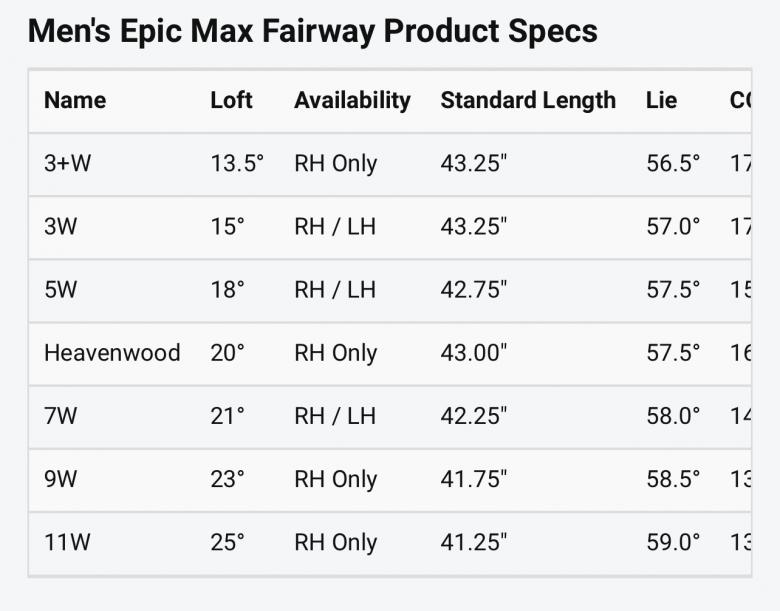Click the 42.25" standard length cell
Image resolution: width=780 pixels, height=611 pixels.
474,416
